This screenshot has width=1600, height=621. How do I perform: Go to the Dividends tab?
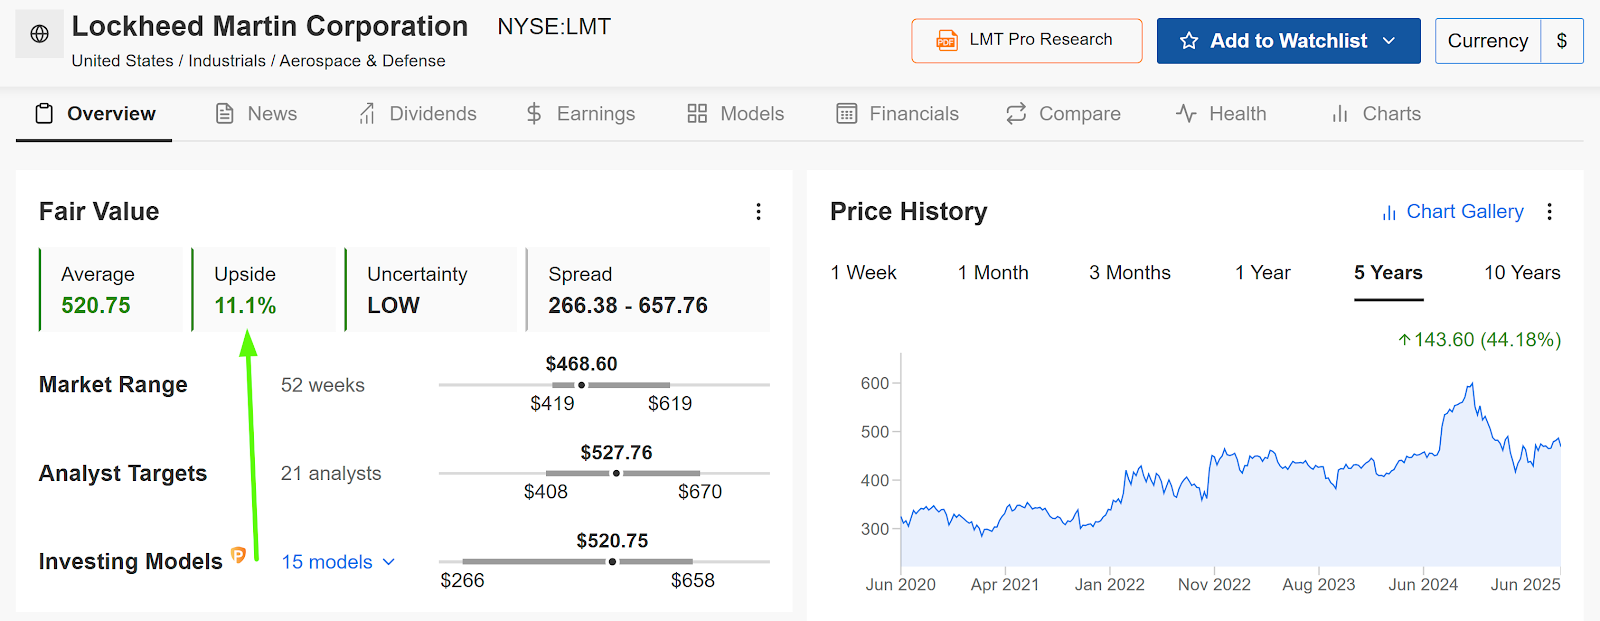[x=417, y=114]
